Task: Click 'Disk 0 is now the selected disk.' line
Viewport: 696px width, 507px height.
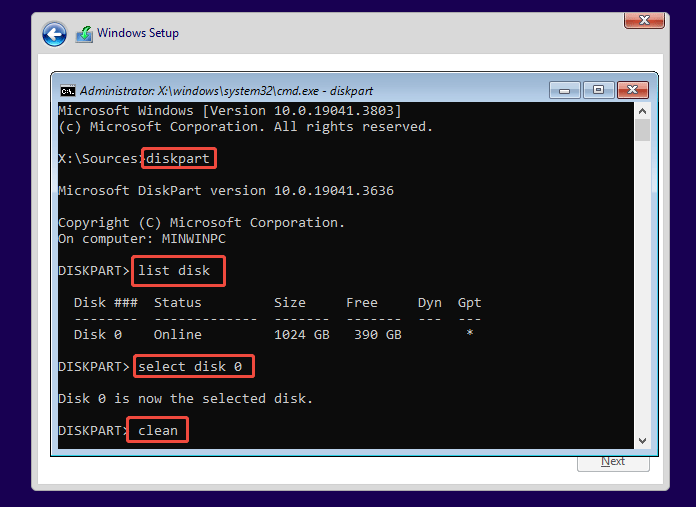Action: coord(186,398)
